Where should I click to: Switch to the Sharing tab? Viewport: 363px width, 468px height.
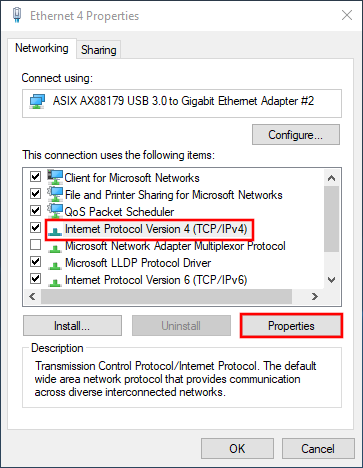pyautogui.click(x=99, y=50)
